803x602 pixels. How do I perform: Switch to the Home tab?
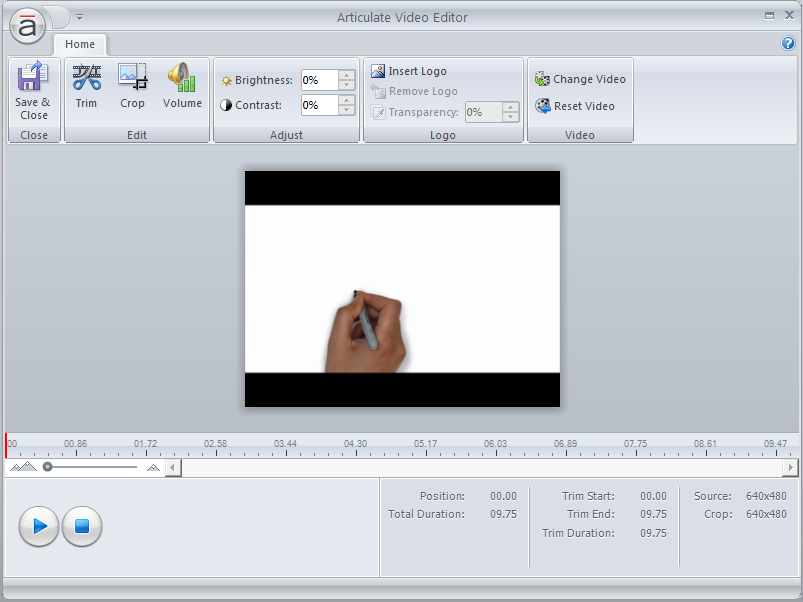tap(80, 45)
